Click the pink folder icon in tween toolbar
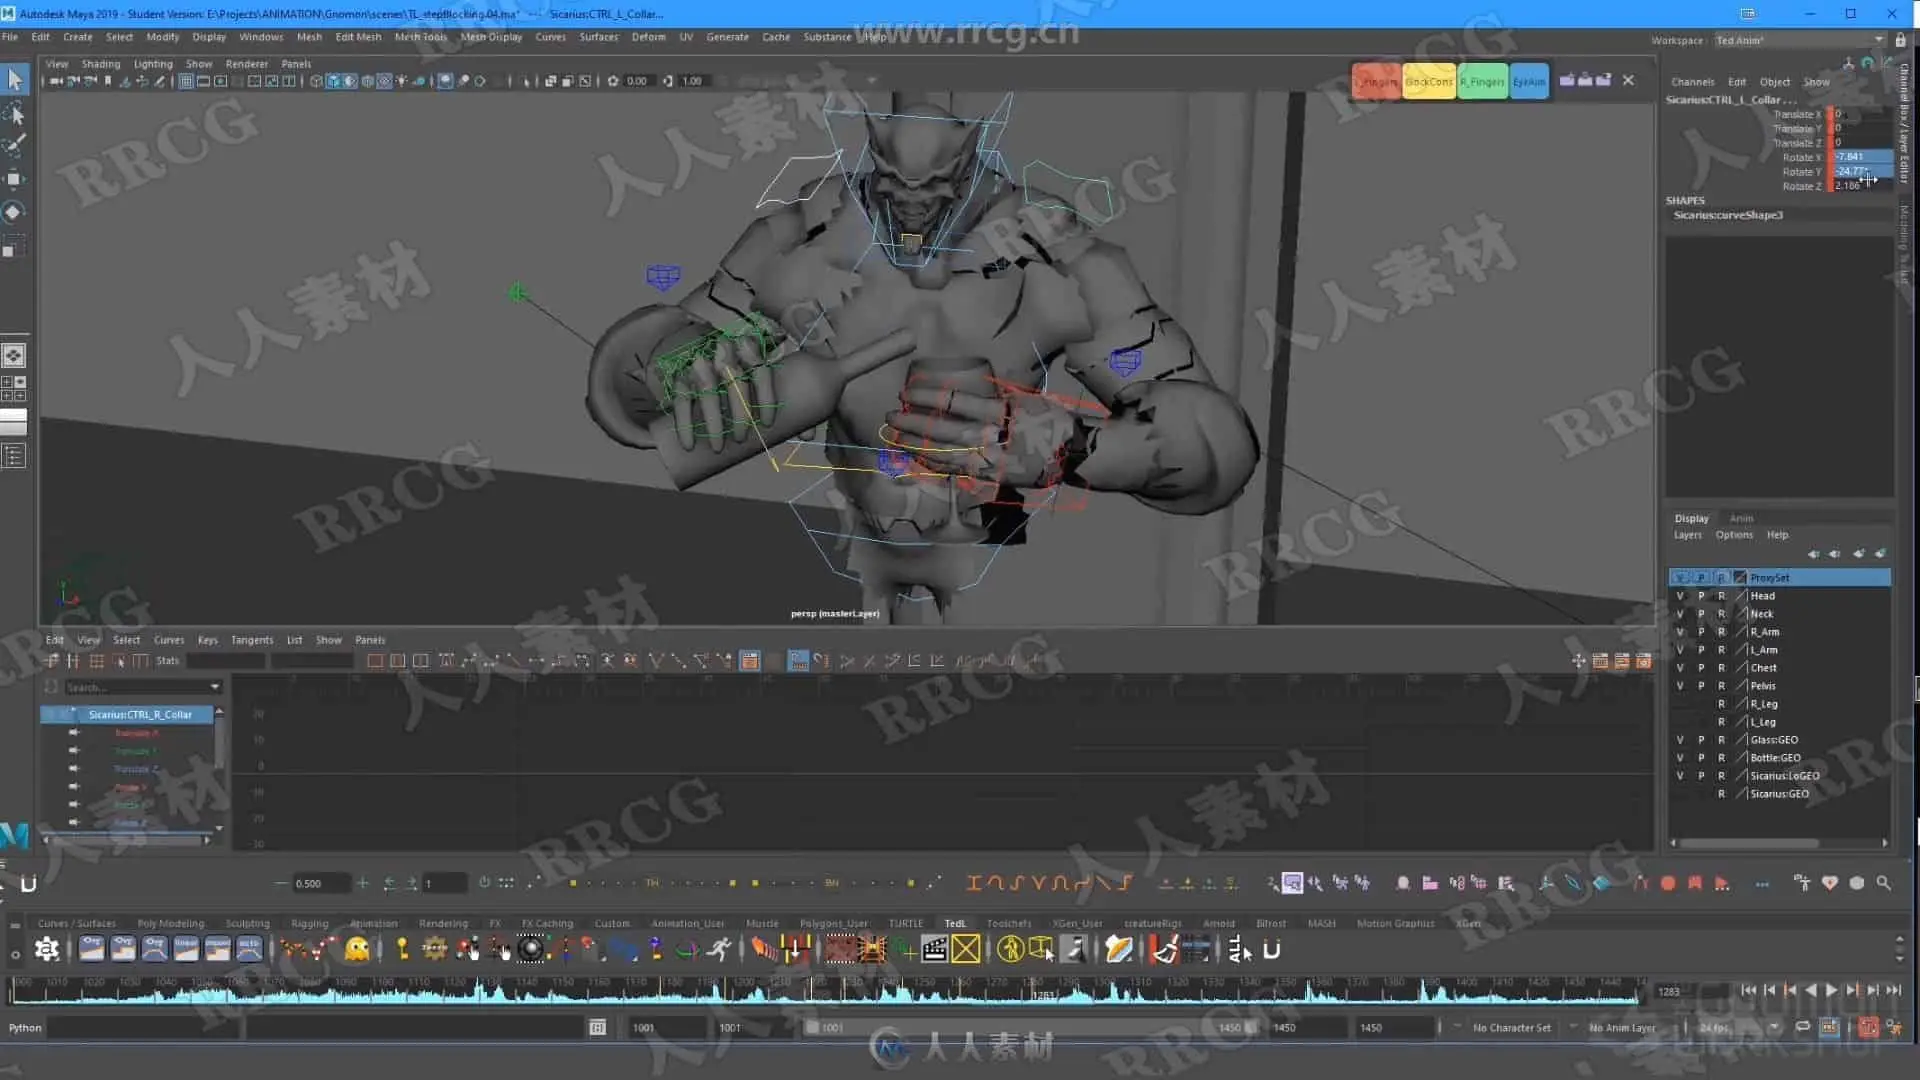This screenshot has height=1080, width=1920. [1430, 883]
